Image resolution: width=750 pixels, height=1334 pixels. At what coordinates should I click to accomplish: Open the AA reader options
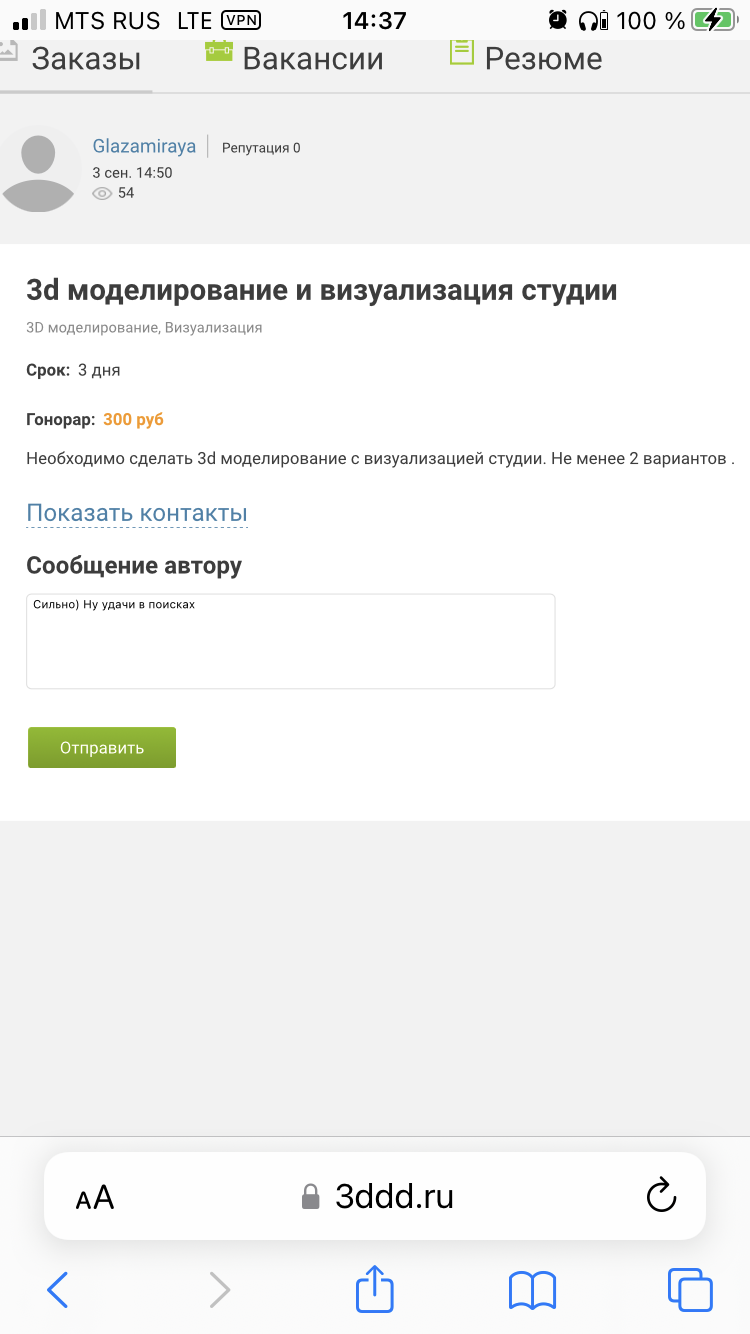95,1197
